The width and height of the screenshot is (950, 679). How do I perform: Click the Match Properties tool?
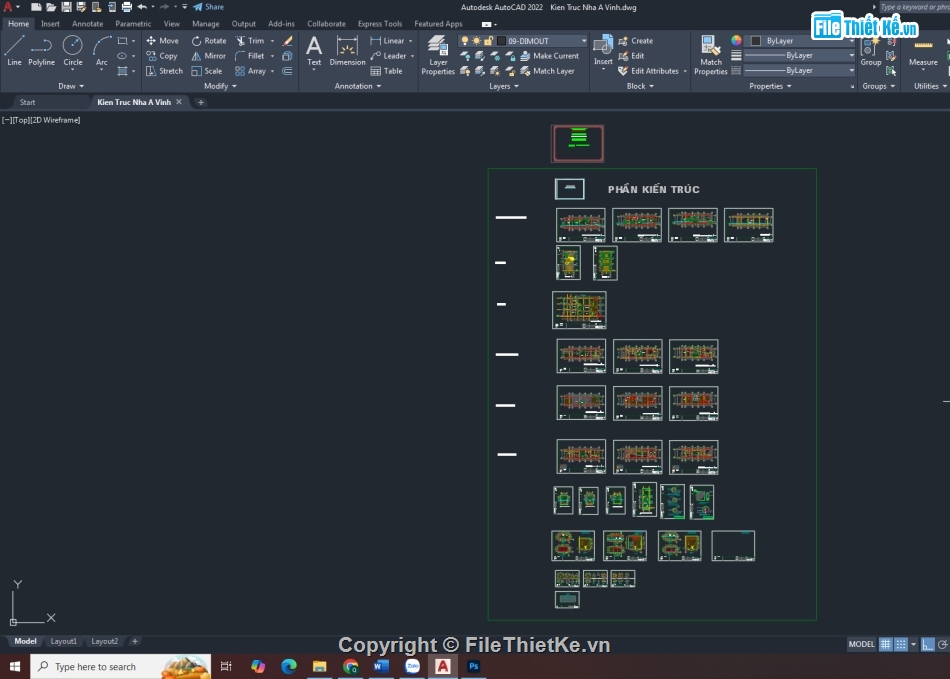710,55
